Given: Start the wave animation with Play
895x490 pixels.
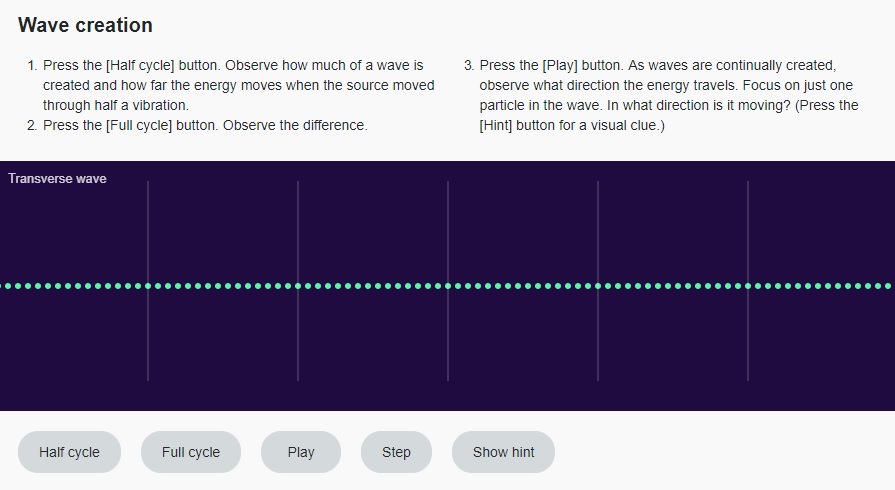Looking at the screenshot, I should click(x=301, y=452).
